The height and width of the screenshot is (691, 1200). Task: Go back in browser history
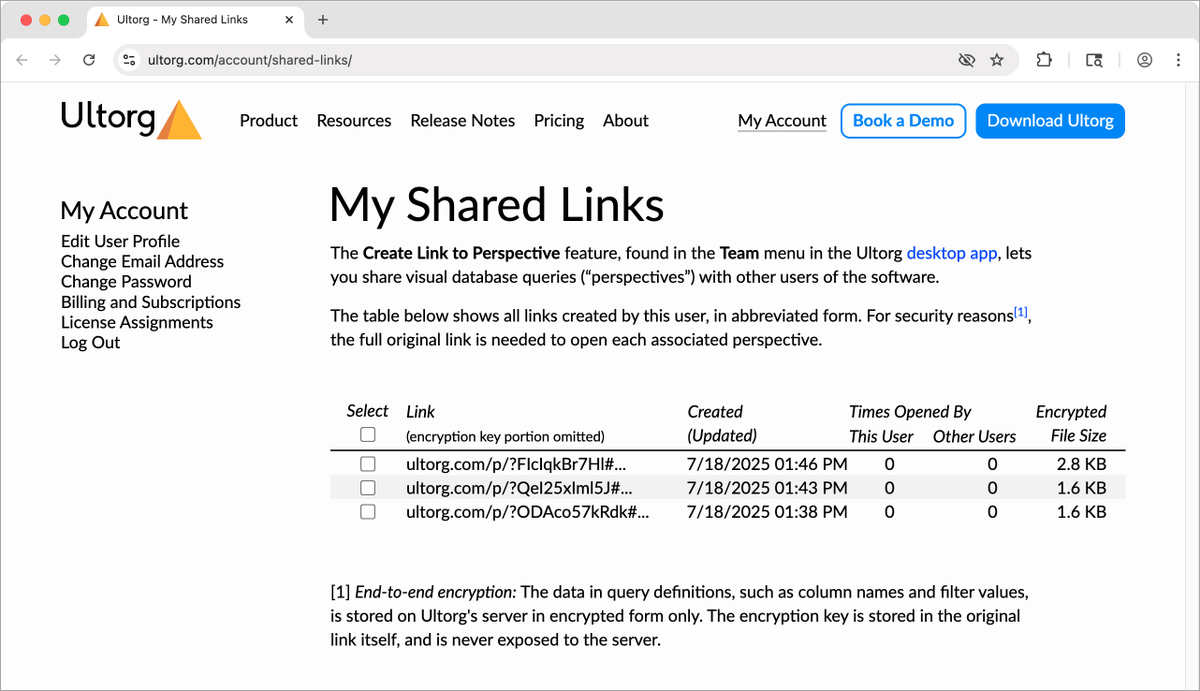[x=22, y=60]
